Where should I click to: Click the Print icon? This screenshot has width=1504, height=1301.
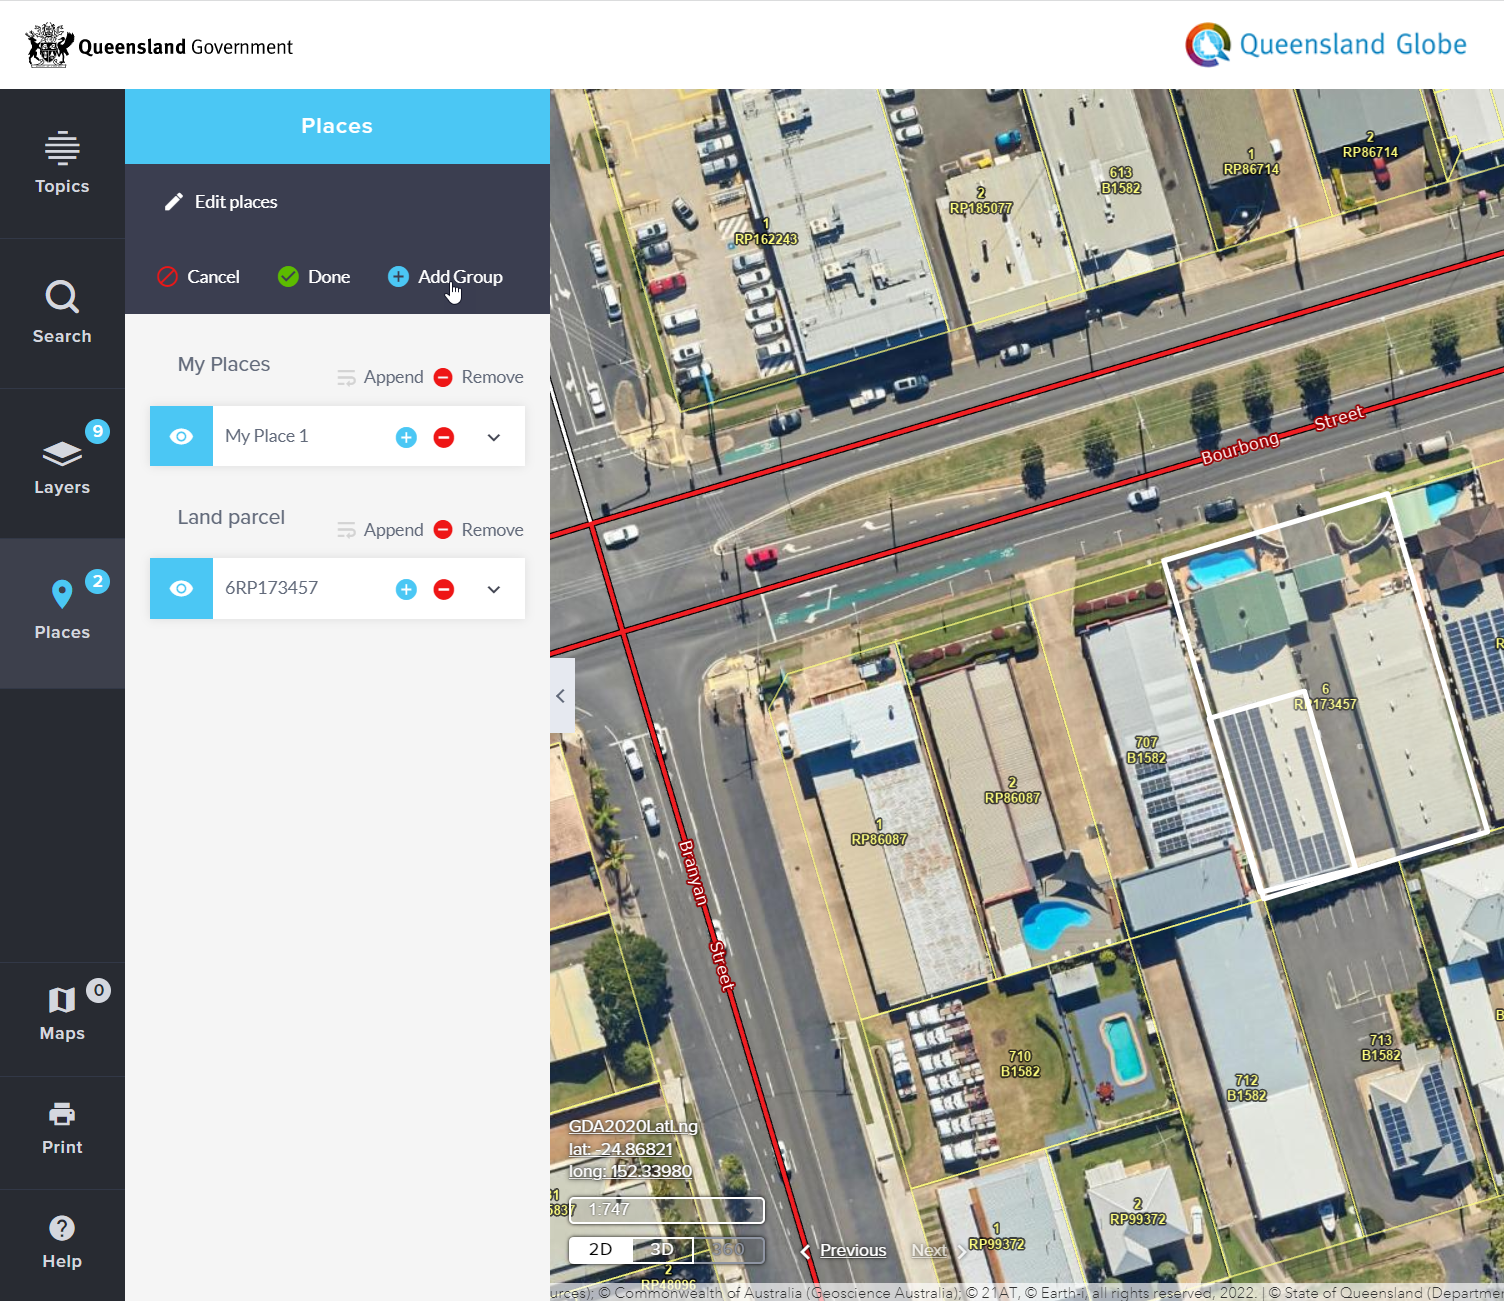(62, 1128)
